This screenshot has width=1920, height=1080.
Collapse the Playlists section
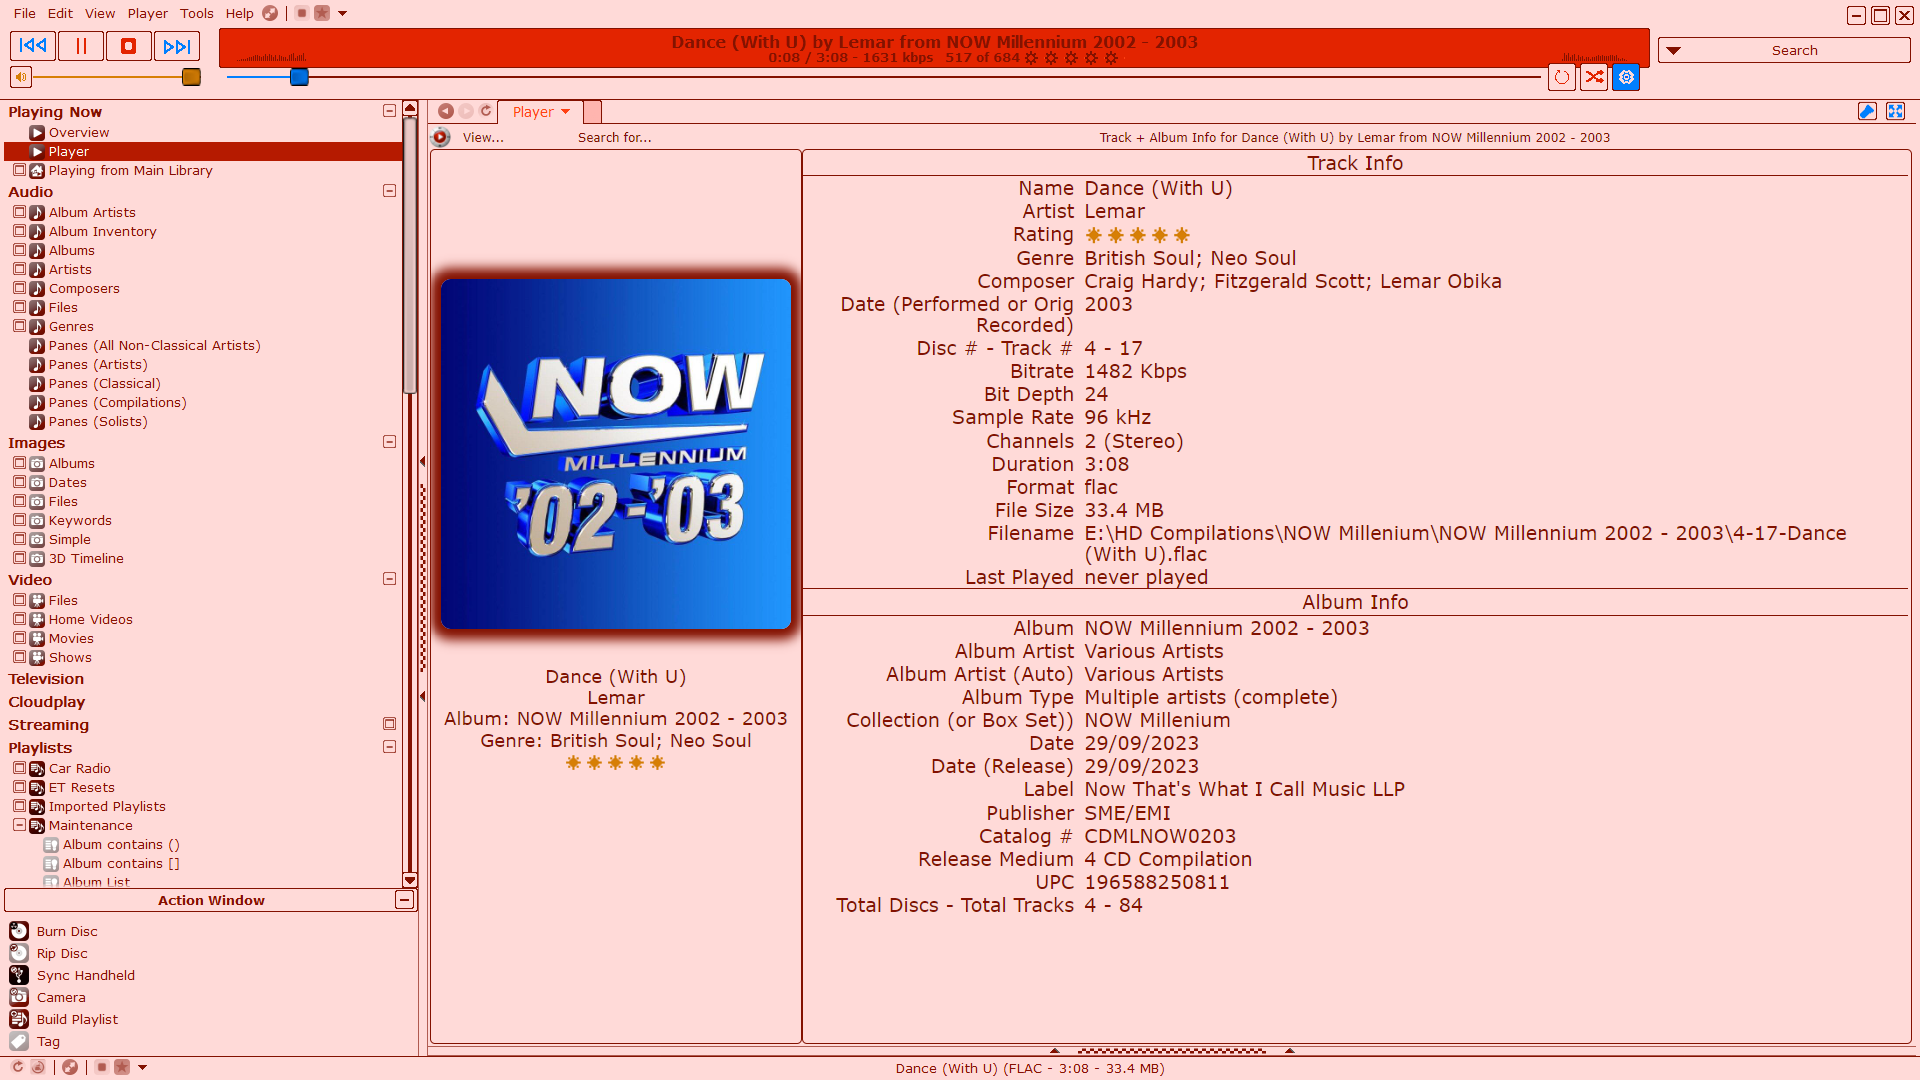389,747
